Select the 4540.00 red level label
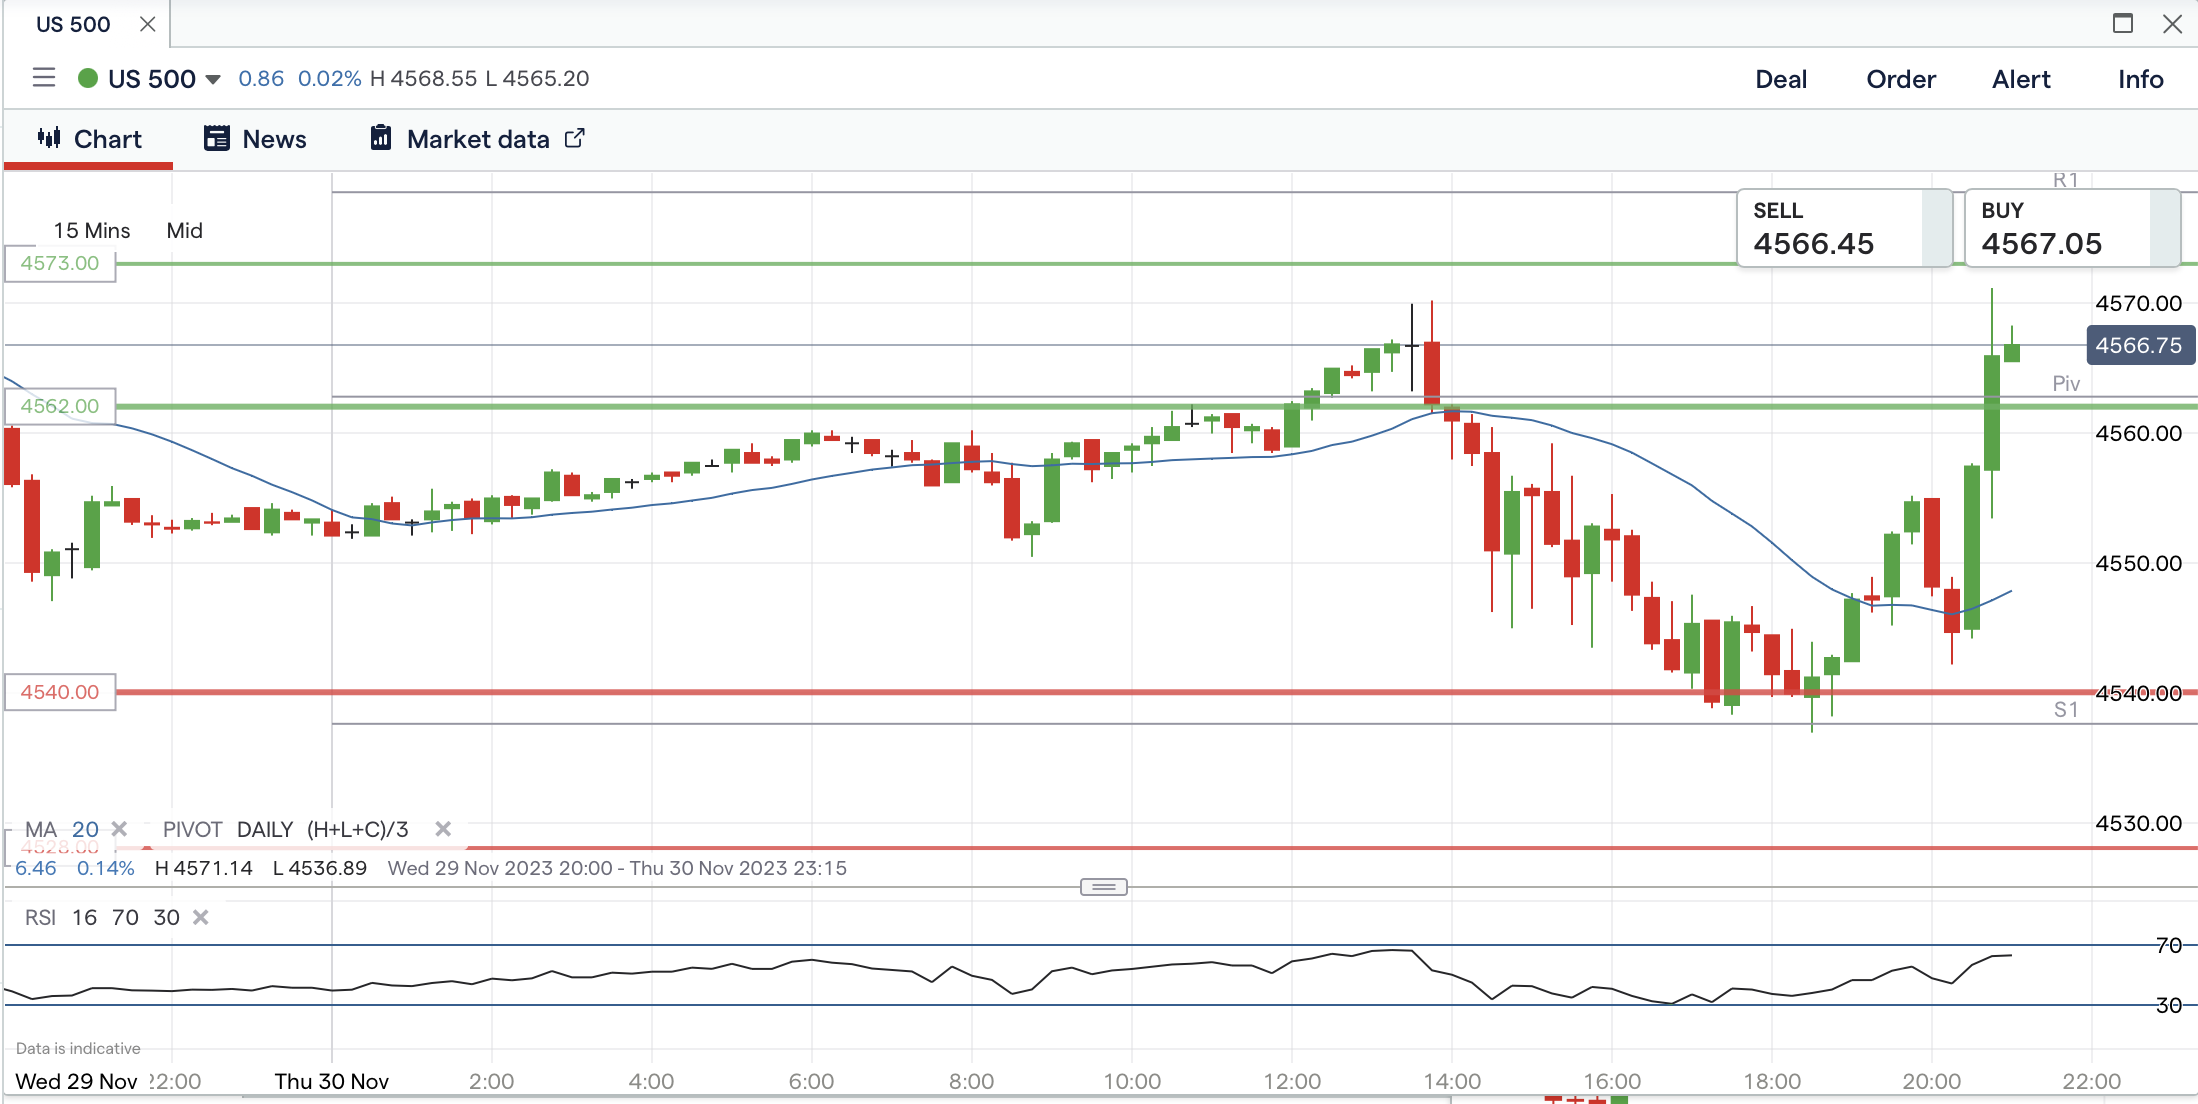The image size is (2198, 1104). [x=60, y=693]
